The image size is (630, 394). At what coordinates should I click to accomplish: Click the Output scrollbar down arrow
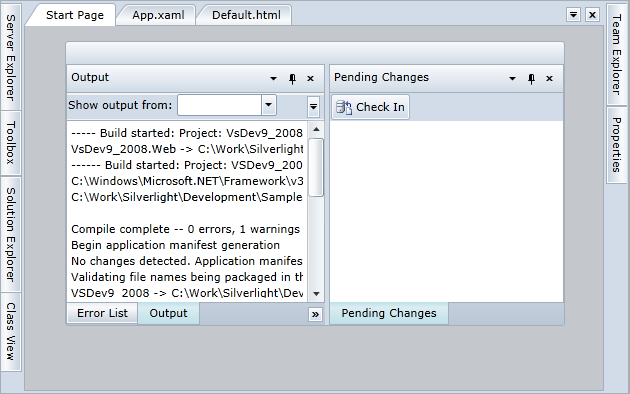point(316,294)
